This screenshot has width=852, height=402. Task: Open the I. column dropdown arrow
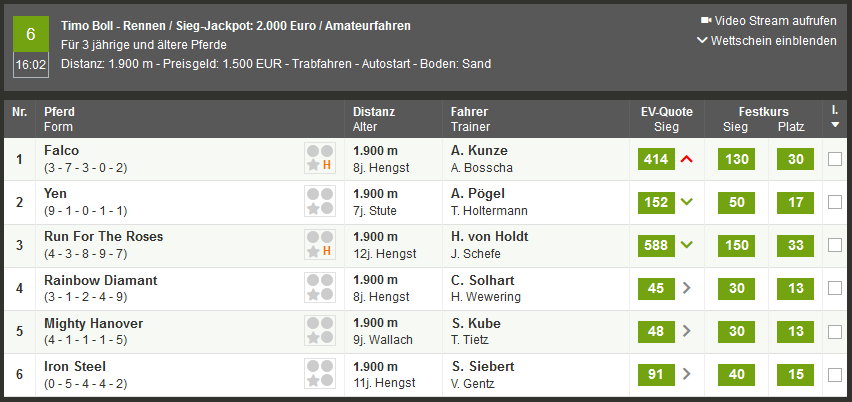pos(835,125)
